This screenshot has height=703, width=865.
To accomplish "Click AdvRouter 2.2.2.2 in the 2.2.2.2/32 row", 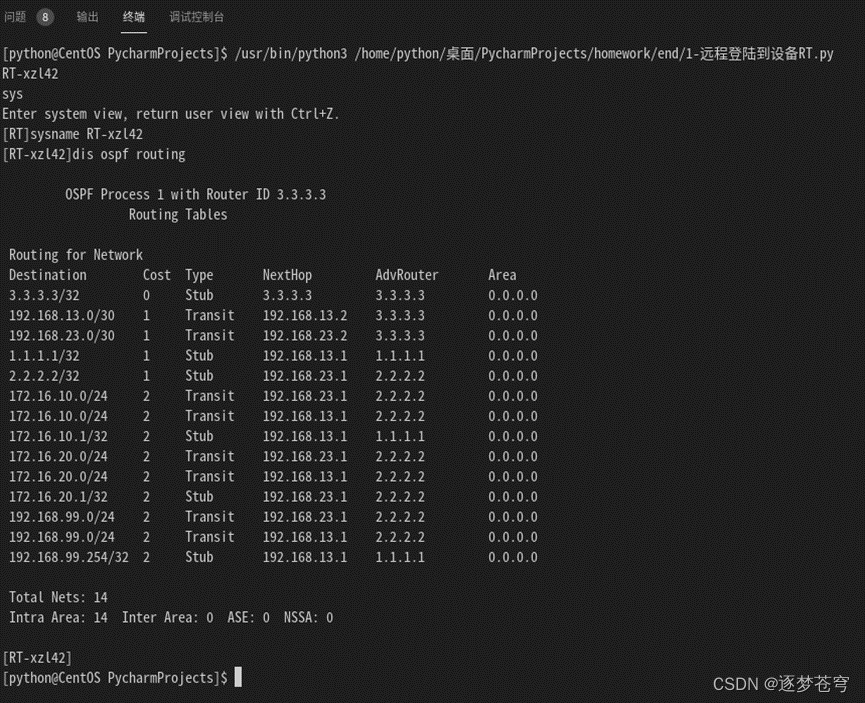I will (x=401, y=376).
